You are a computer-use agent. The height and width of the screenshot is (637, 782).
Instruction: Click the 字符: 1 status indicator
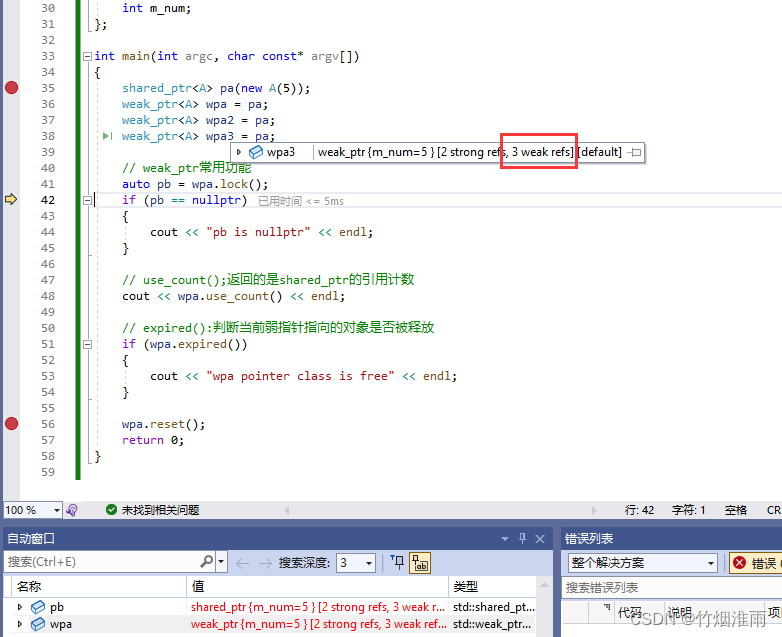pyautogui.click(x=688, y=510)
